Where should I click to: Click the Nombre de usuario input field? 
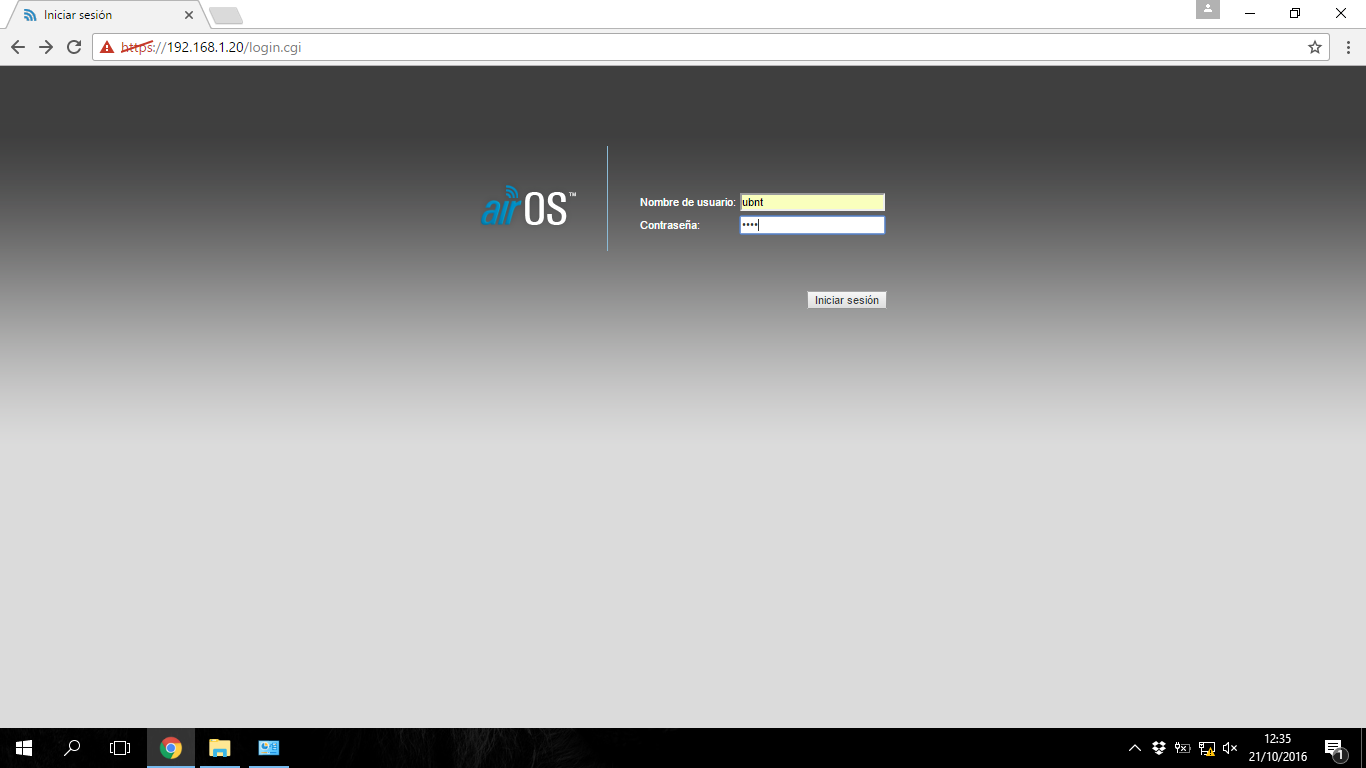[812, 202]
